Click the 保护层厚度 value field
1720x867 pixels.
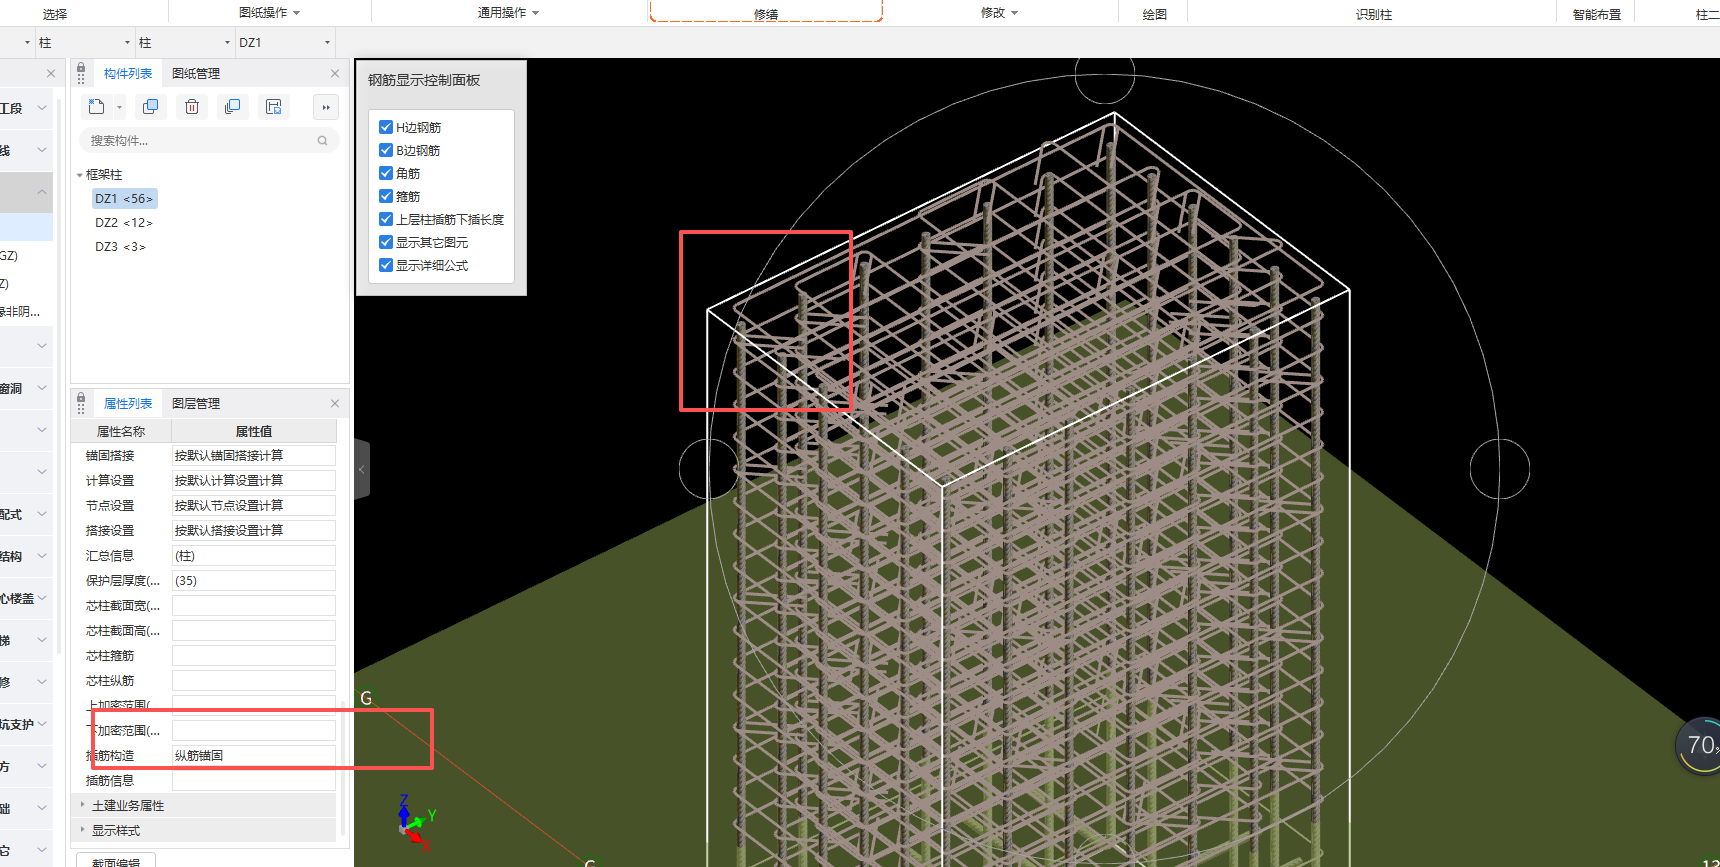[x=253, y=581]
